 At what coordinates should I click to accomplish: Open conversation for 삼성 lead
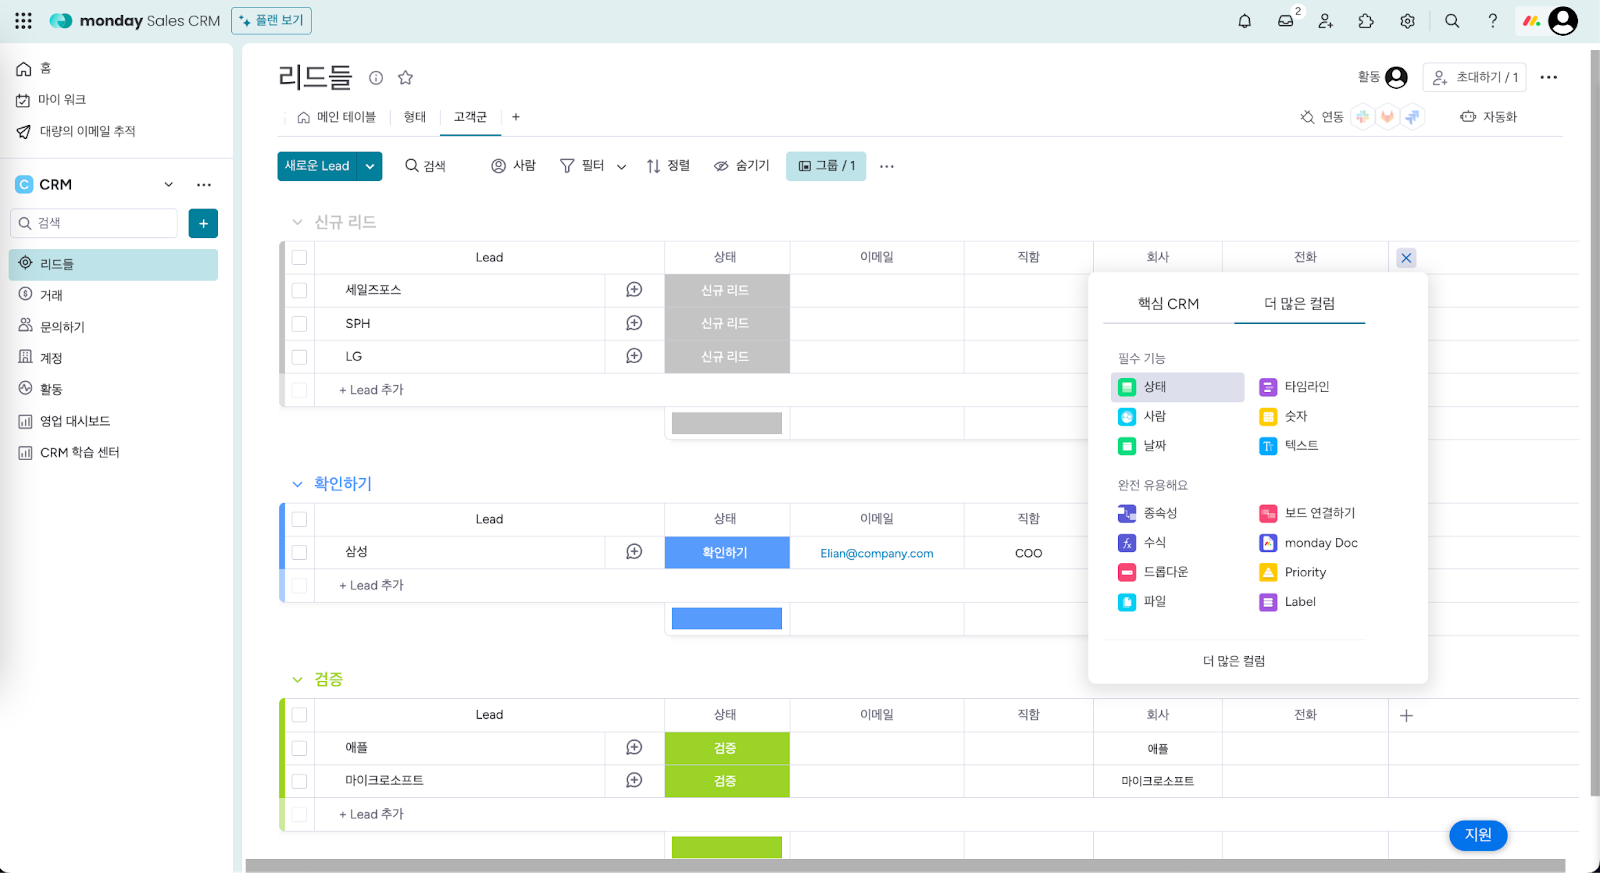[x=634, y=552]
